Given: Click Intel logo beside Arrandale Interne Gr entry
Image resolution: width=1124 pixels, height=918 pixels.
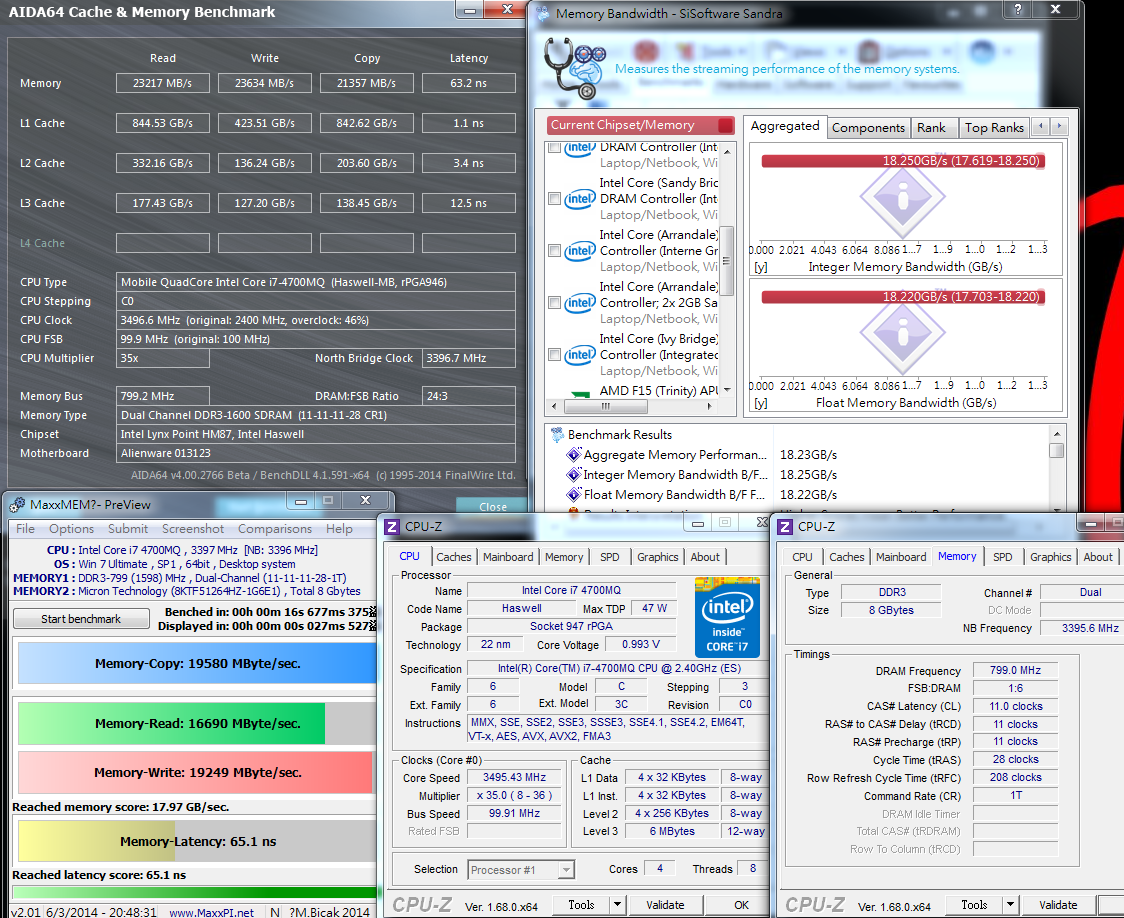Looking at the screenshot, I should [579, 251].
